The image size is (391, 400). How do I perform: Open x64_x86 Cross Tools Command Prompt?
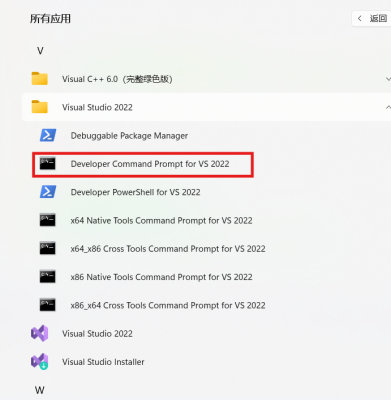[168, 249]
